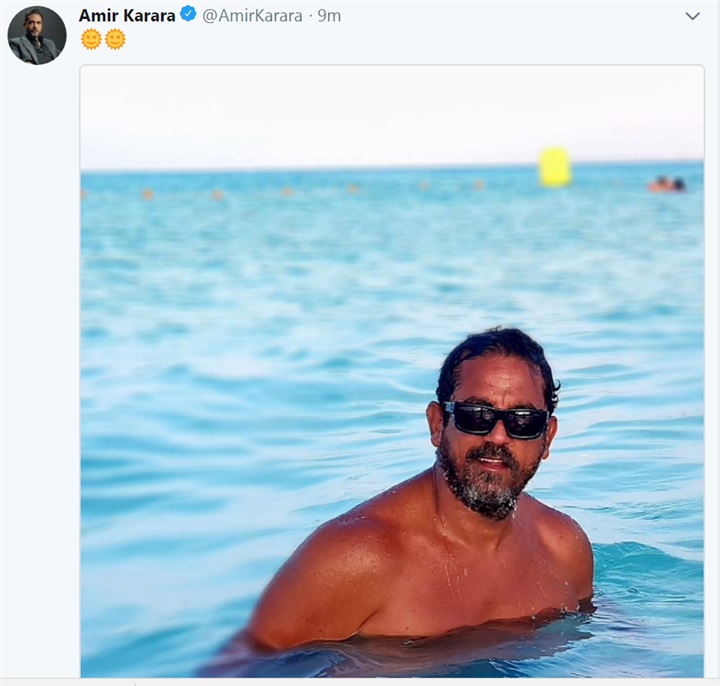The image size is (720, 686).
Task: Open the attached beach photo
Action: (x=392, y=371)
